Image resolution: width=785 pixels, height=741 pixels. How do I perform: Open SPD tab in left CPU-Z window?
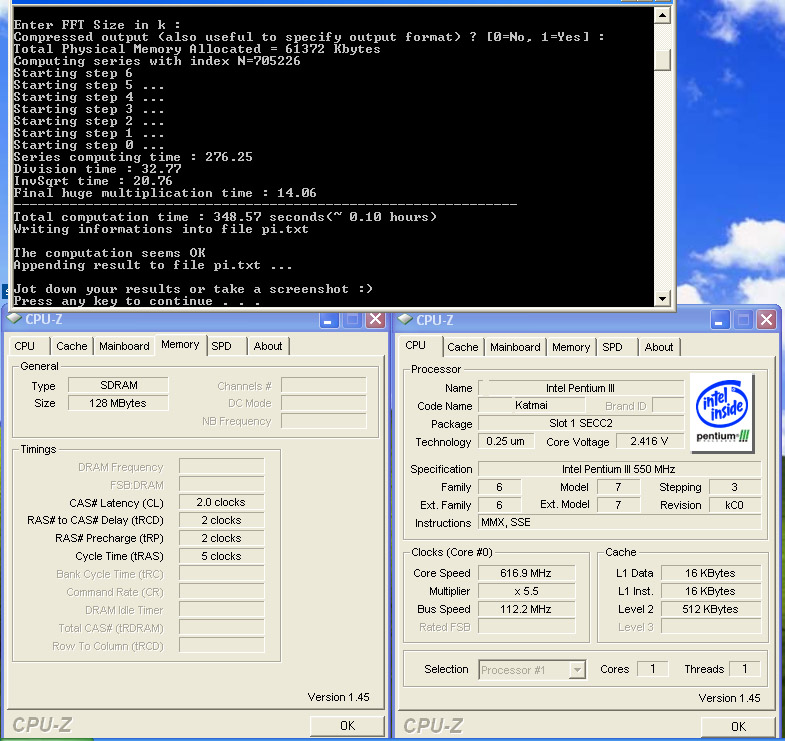click(221, 346)
